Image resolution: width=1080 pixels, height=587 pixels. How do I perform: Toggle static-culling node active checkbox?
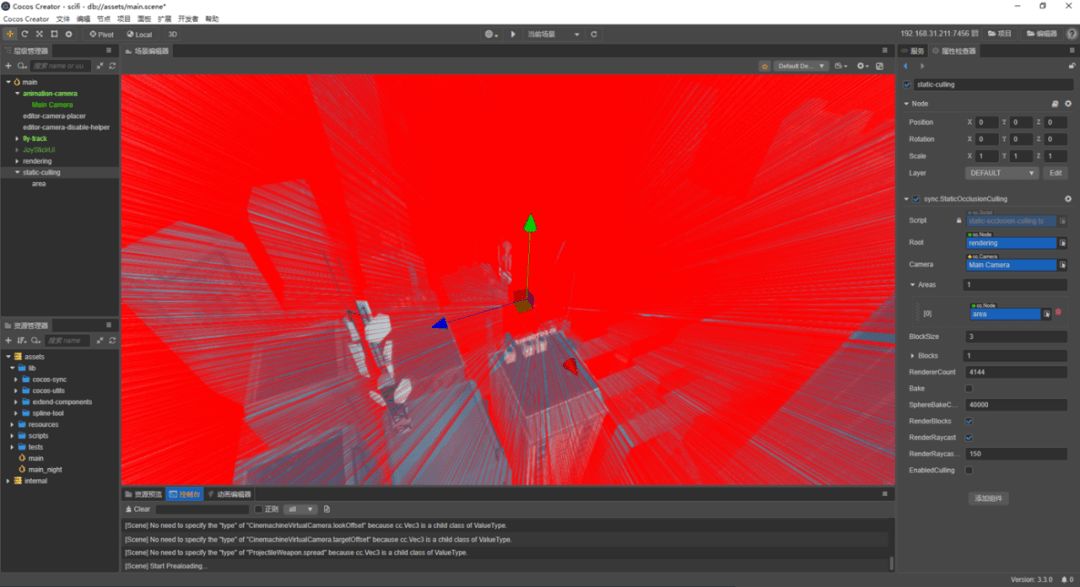coord(906,85)
